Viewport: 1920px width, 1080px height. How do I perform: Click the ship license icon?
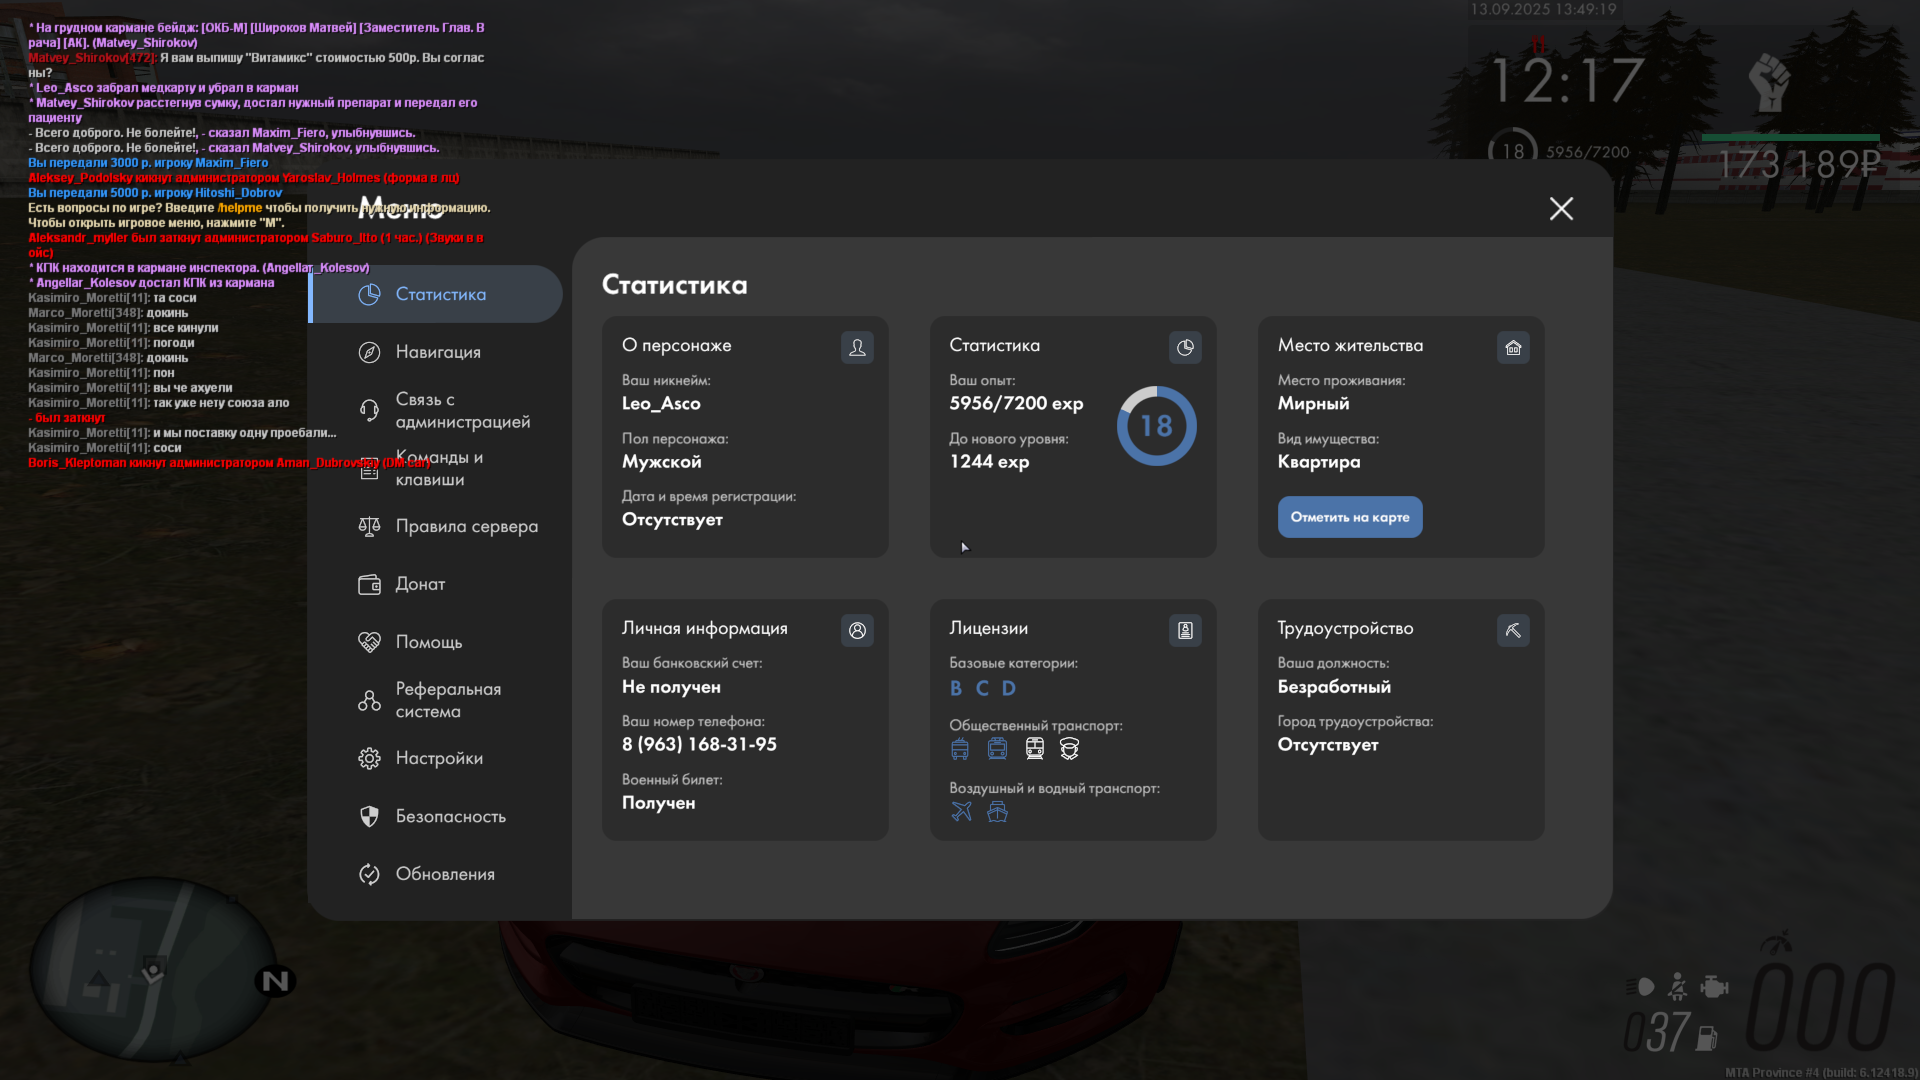(997, 811)
